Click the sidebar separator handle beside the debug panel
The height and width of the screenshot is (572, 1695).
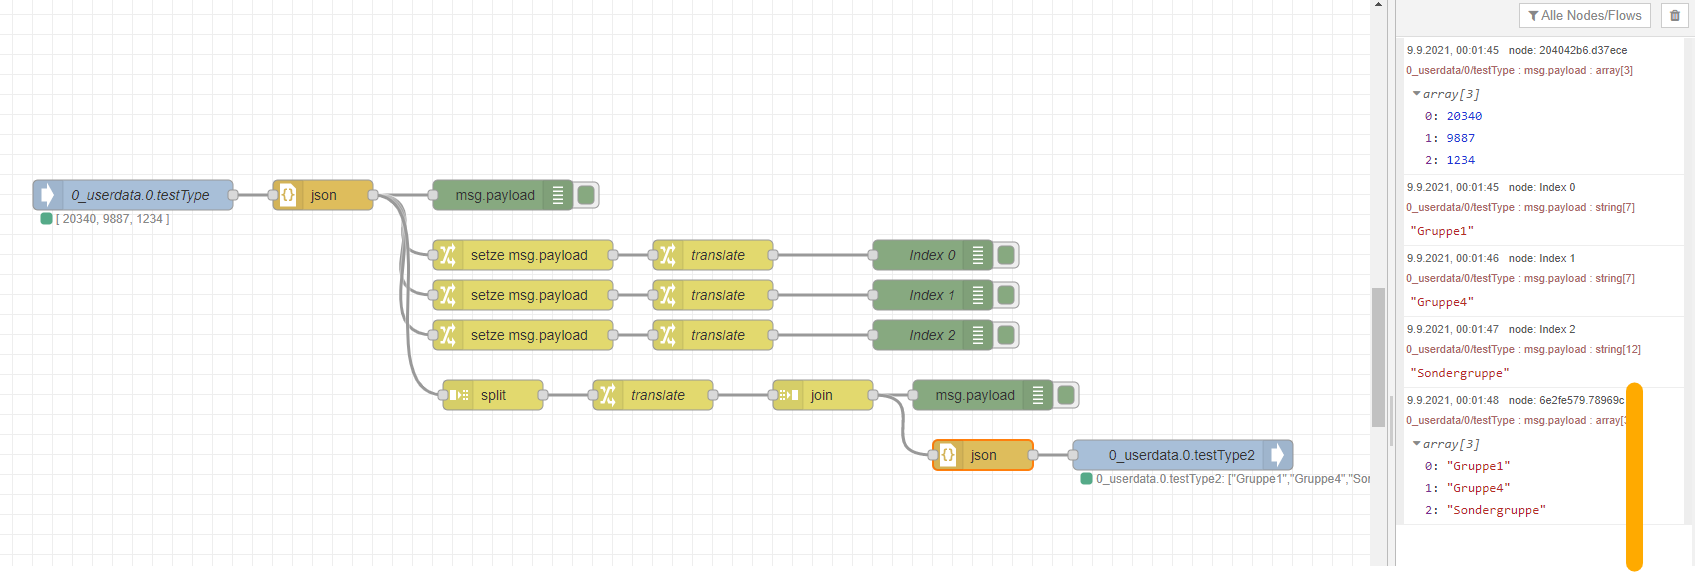click(x=1391, y=420)
